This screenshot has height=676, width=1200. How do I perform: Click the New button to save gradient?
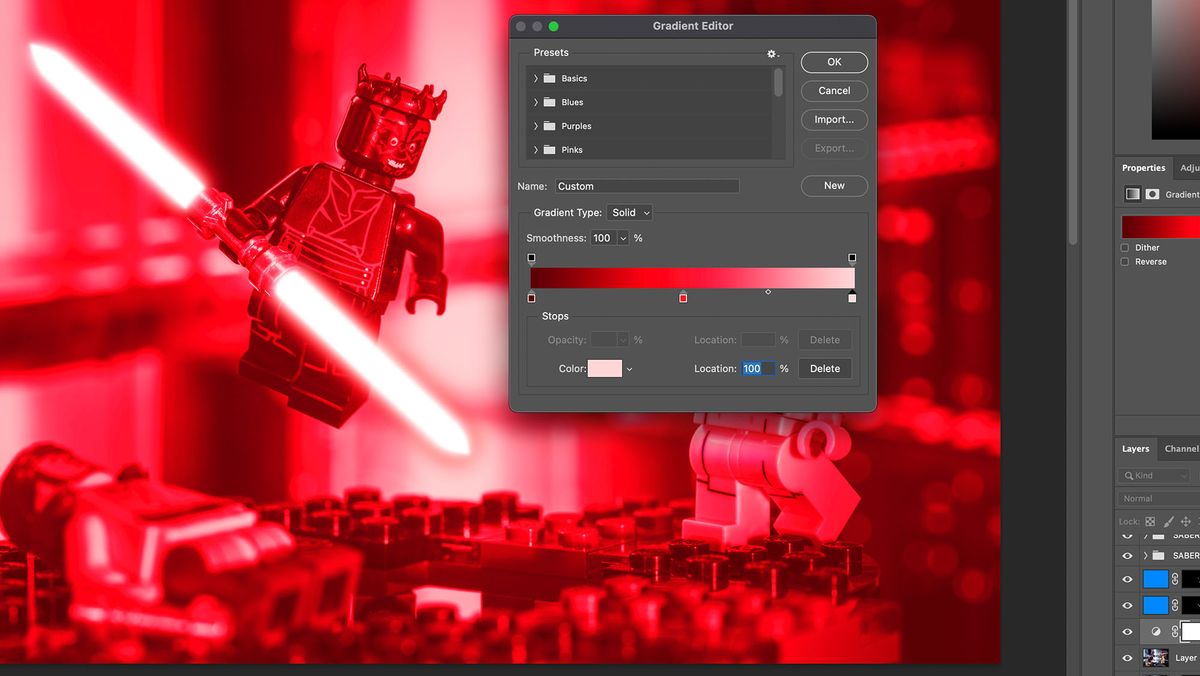click(x=833, y=185)
